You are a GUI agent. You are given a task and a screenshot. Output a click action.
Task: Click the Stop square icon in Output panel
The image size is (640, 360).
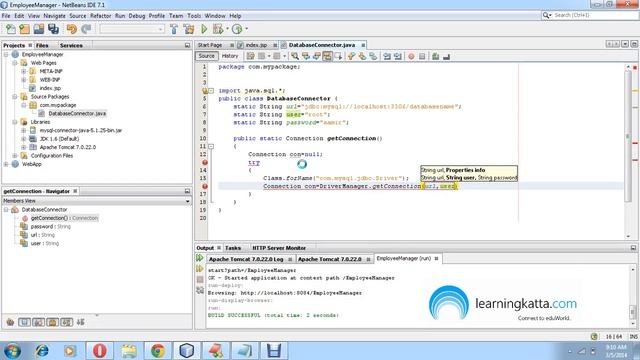point(200,280)
